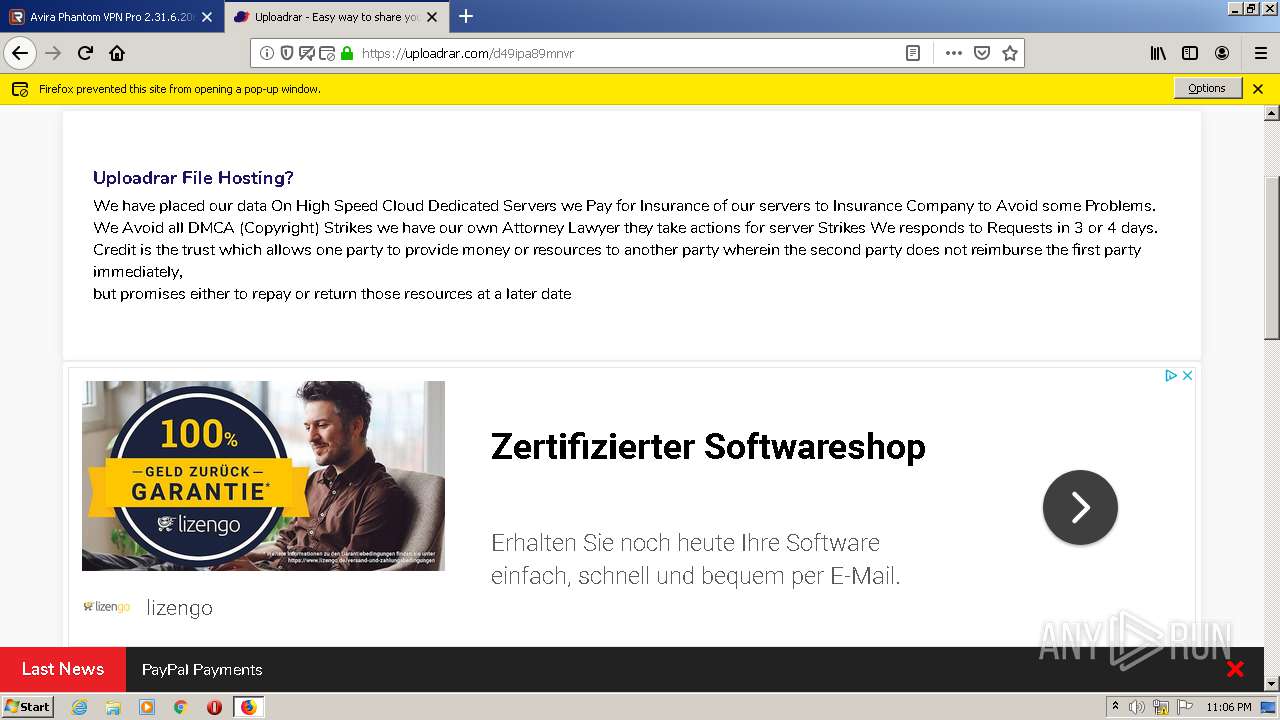Switch to Firefox in the taskbar
Image resolution: width=1280 pixels, height=720 pixels.
[248, 707]
